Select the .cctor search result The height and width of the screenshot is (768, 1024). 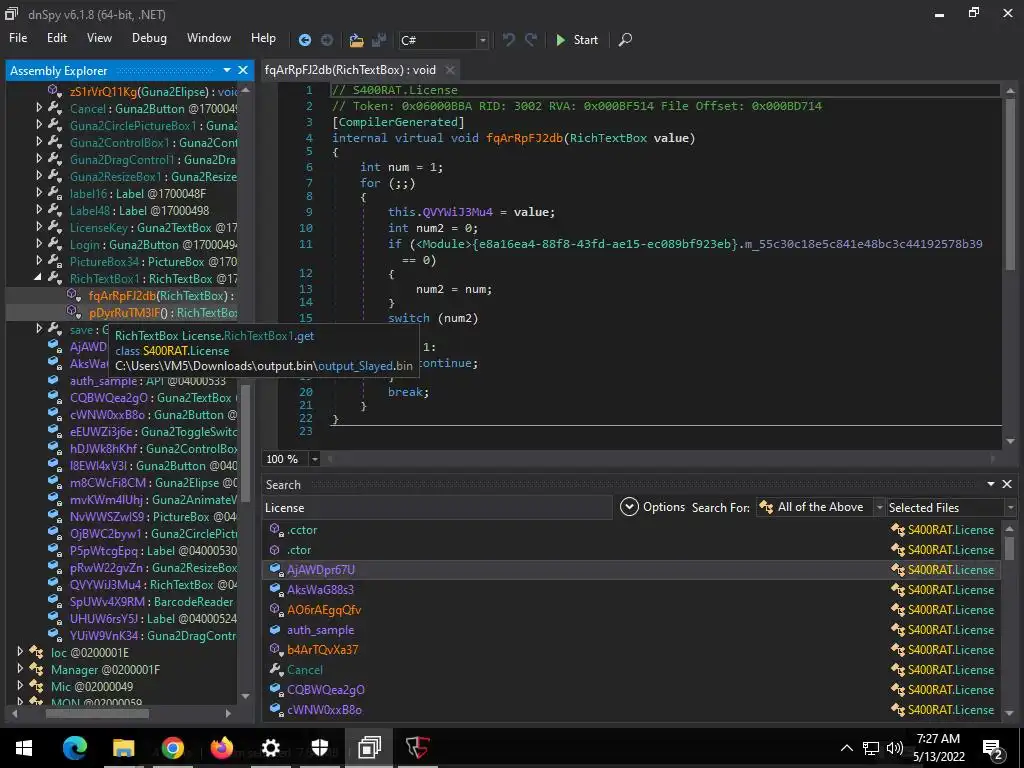(631, 530)
